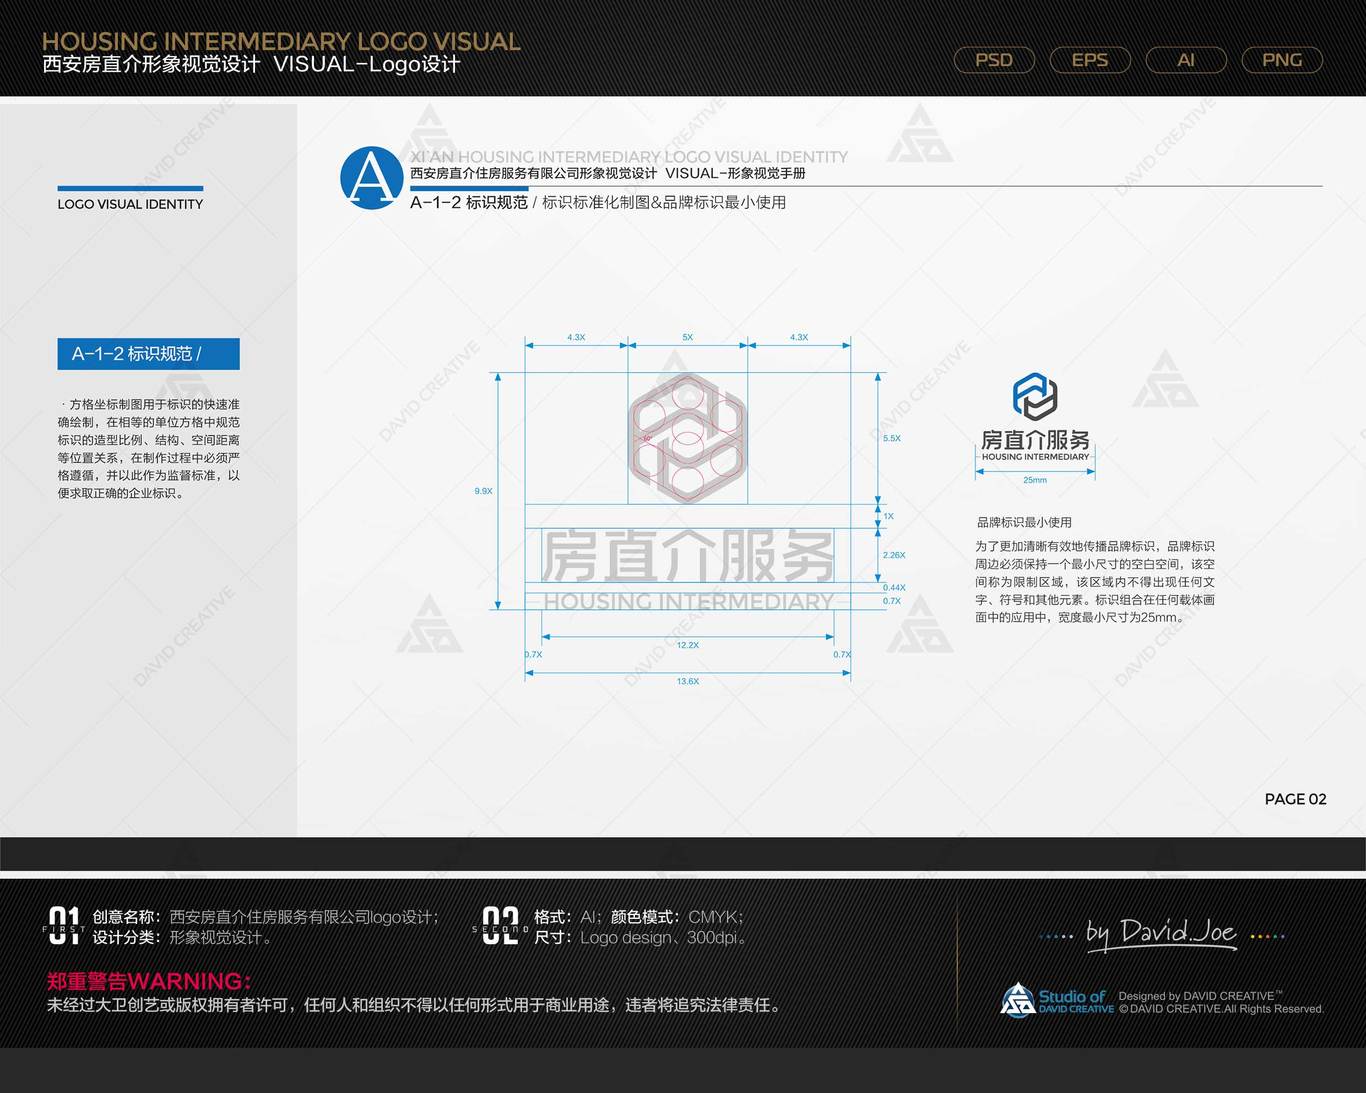This screenshot has width=1366, height=1093.
Task: Click the PNG format badge
Action: (x=1282, y=60)
